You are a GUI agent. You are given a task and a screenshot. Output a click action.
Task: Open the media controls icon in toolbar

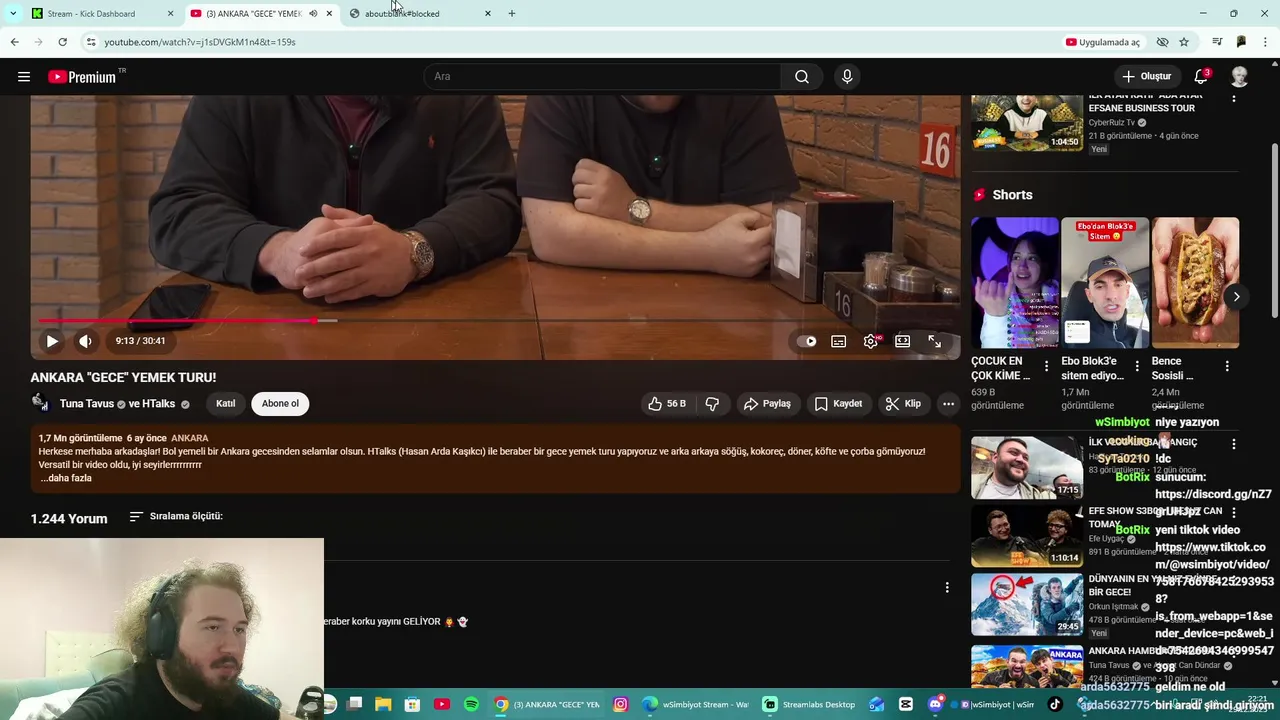pyautogui.click(x=1217, y=42)
